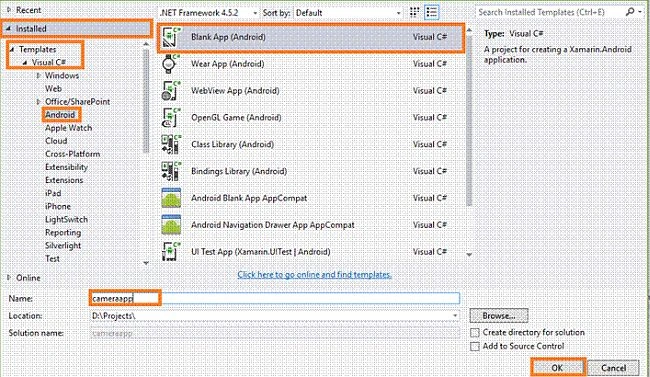The image size is (650, 377).
Task: Select WebView App (Android) template row
Action: tap(311, 91)
